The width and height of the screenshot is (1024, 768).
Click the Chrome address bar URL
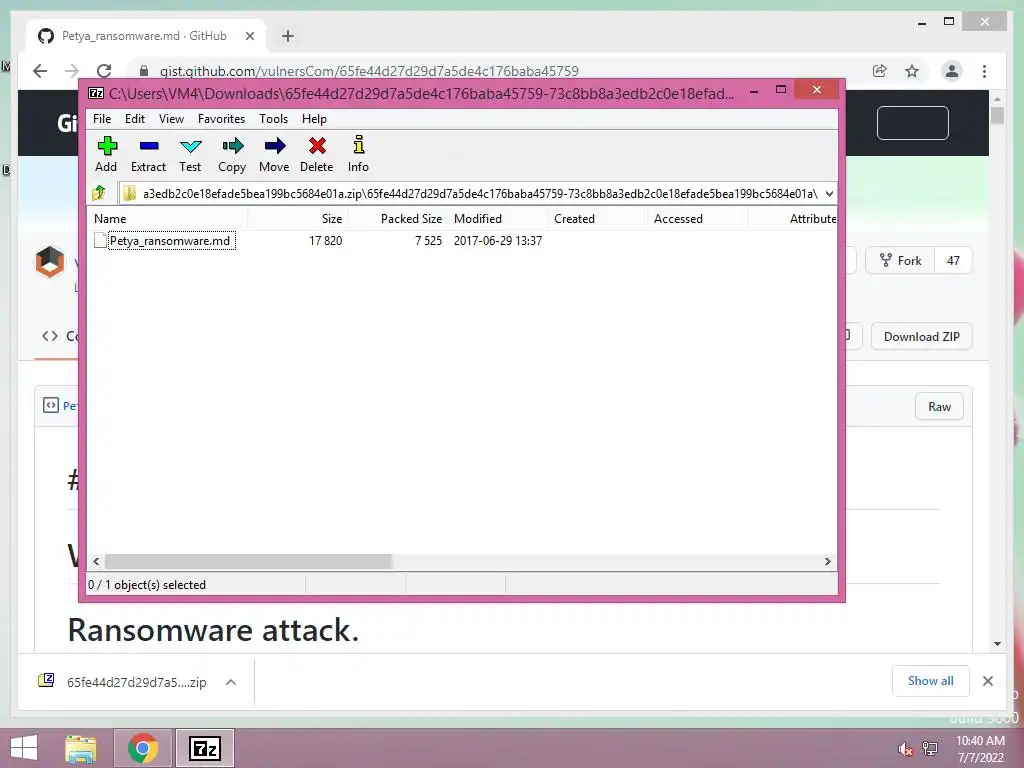(369, 71)
